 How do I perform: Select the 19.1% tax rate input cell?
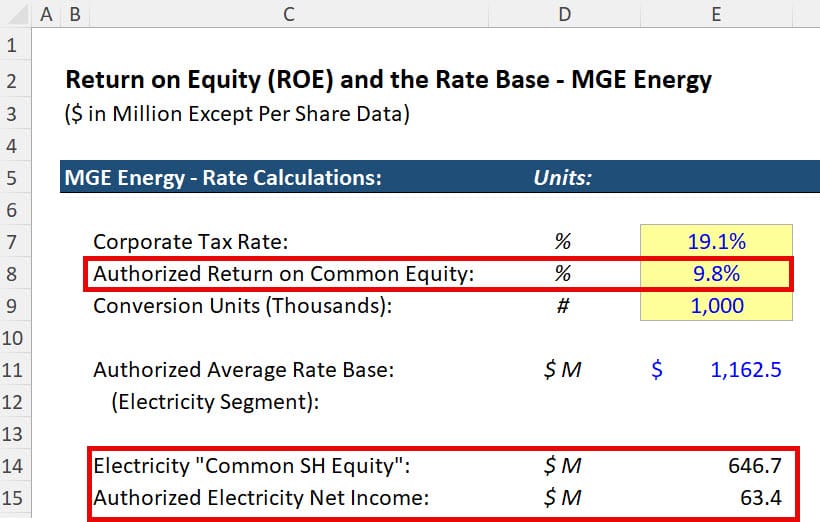click(716, 242)
